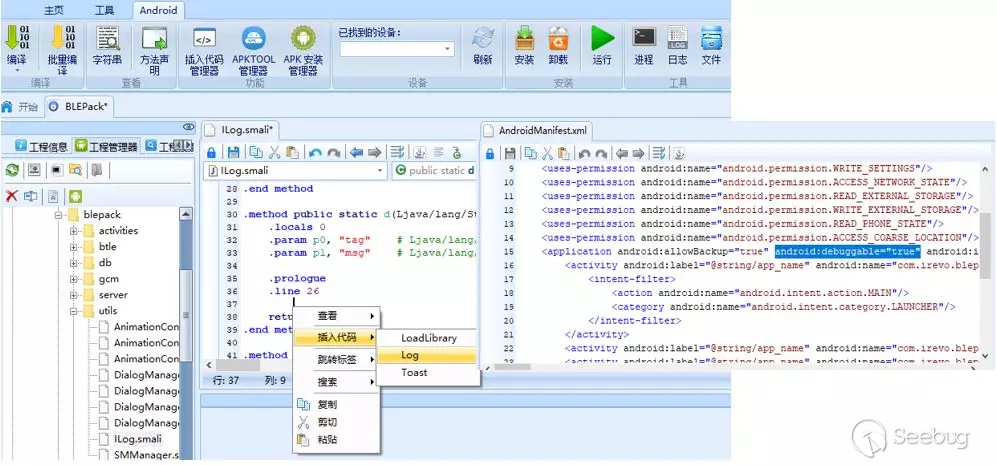Click the folder search icon in project panel
This screenshot has width=997, height=465.
coord(76,170)
